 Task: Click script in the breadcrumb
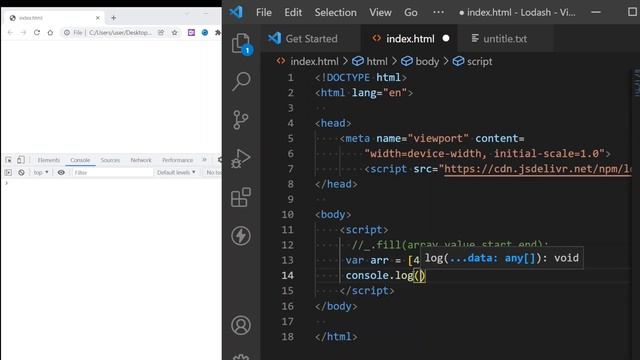pyautogui.click(x=479, y=62)
